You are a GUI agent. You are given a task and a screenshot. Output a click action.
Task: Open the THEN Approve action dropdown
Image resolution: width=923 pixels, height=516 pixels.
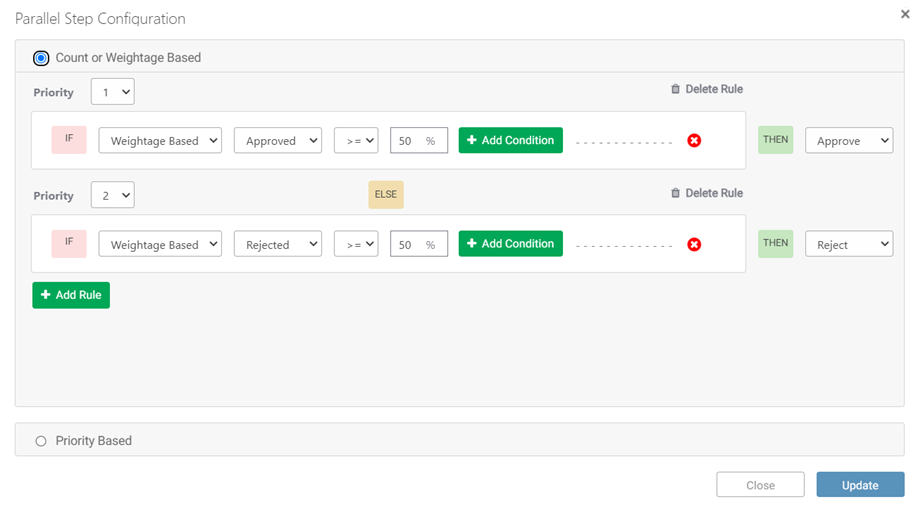[x=849, y=141]
